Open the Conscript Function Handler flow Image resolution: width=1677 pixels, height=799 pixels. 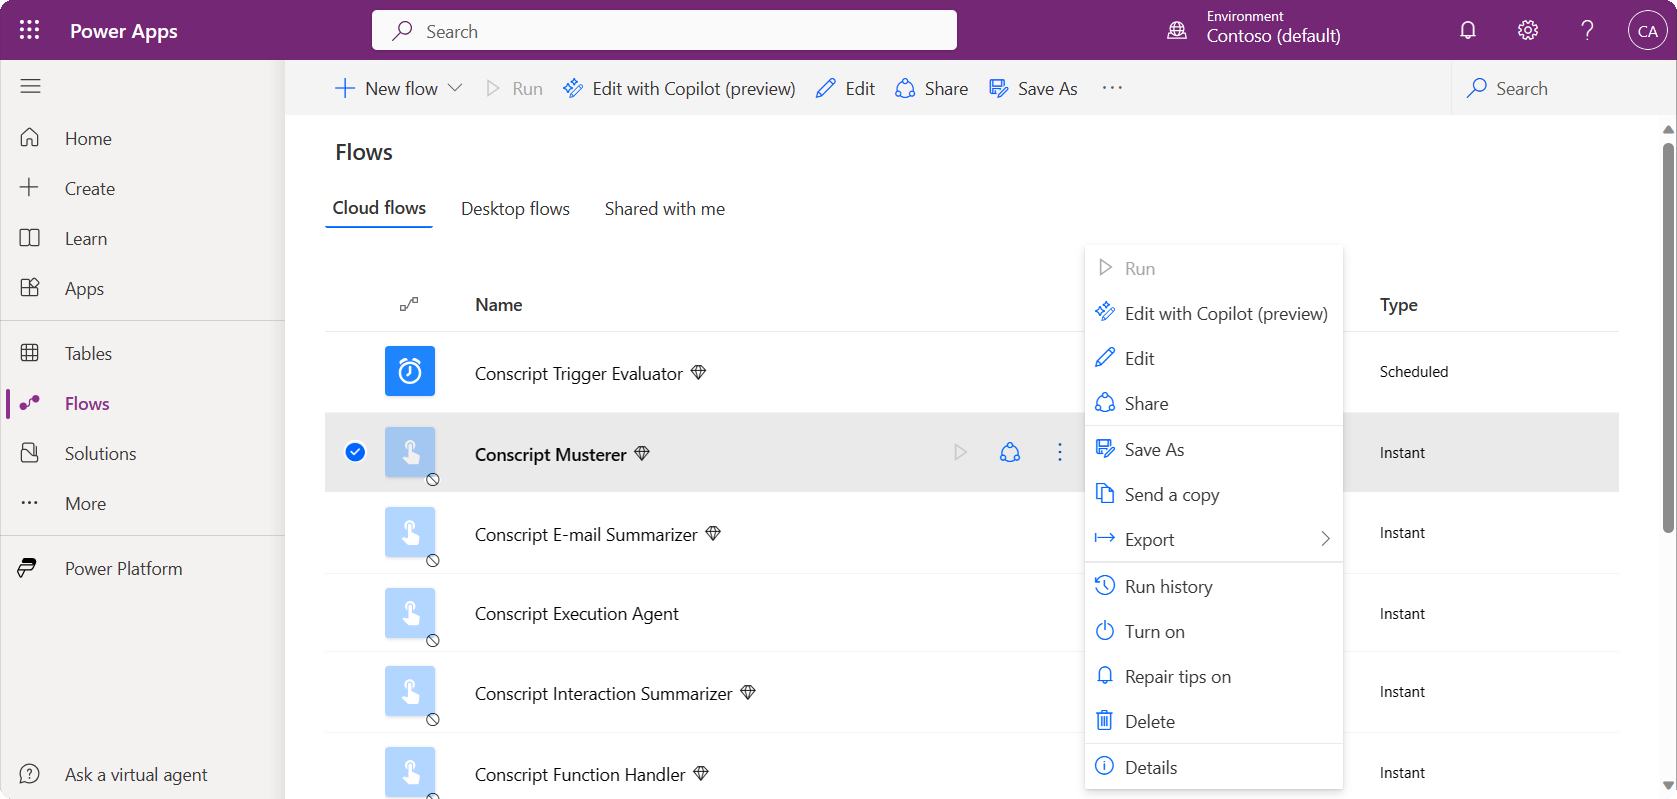click(x=580, y=774)
